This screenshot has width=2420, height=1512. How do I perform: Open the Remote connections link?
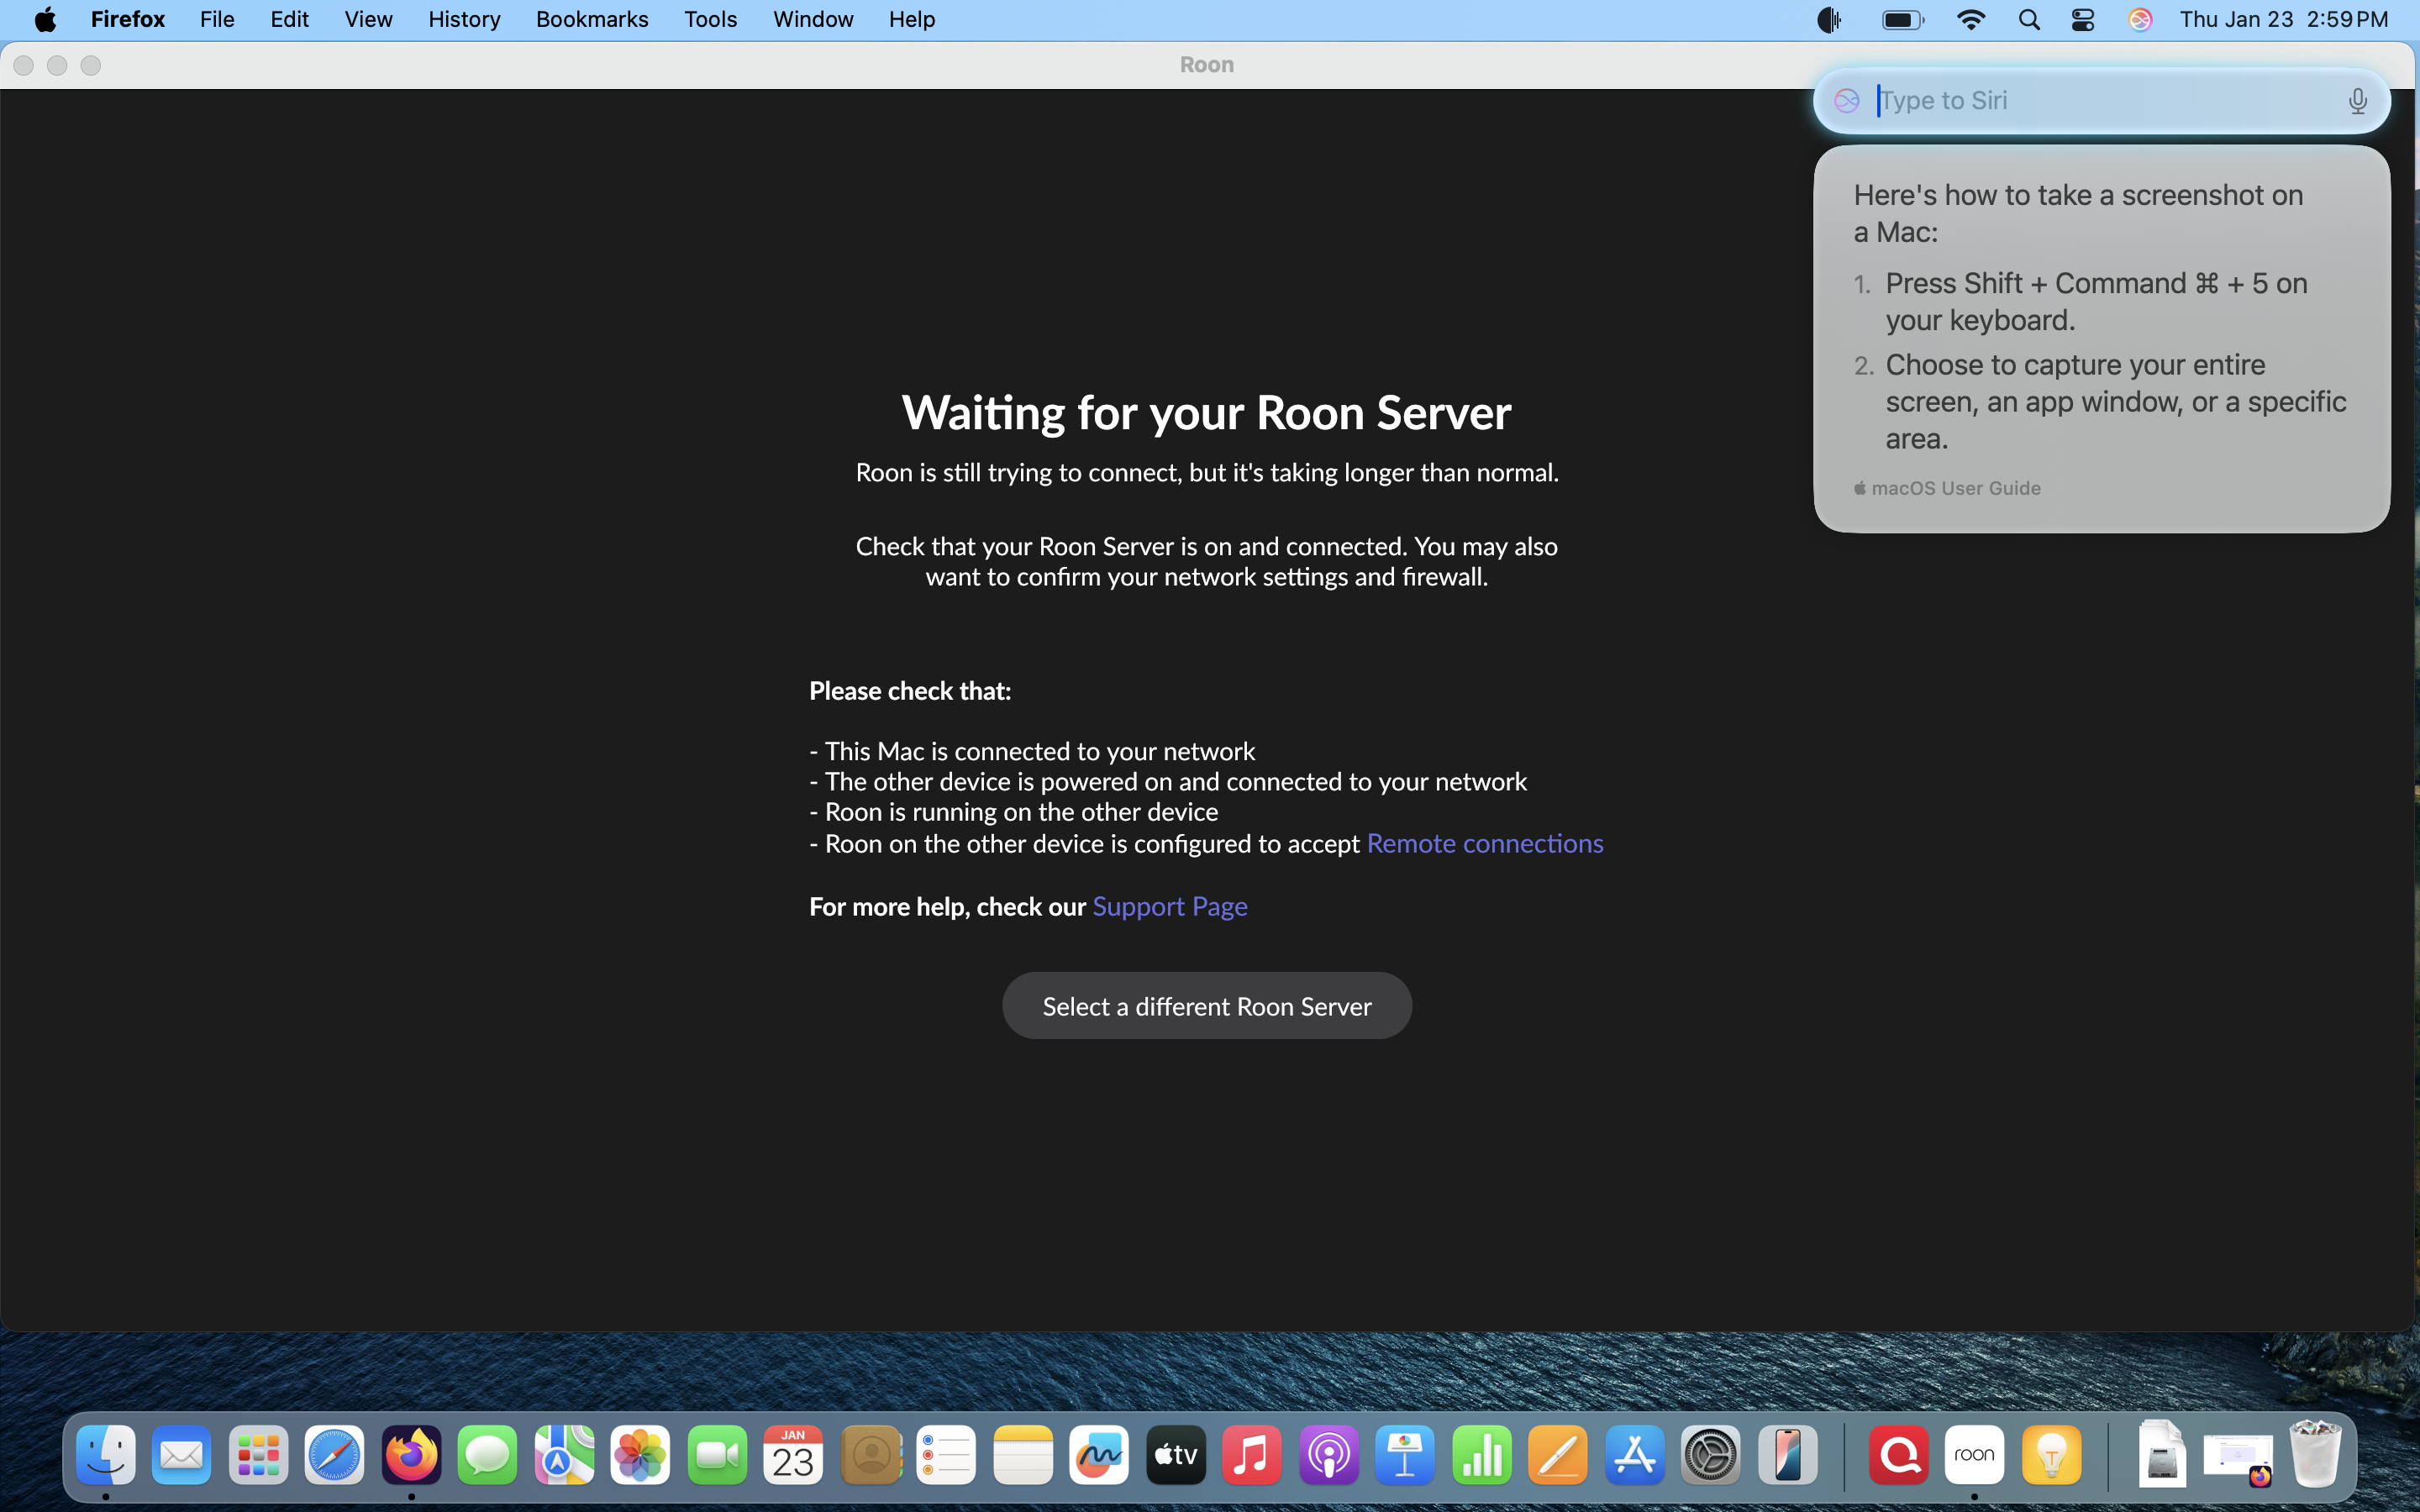[1485, 843]
